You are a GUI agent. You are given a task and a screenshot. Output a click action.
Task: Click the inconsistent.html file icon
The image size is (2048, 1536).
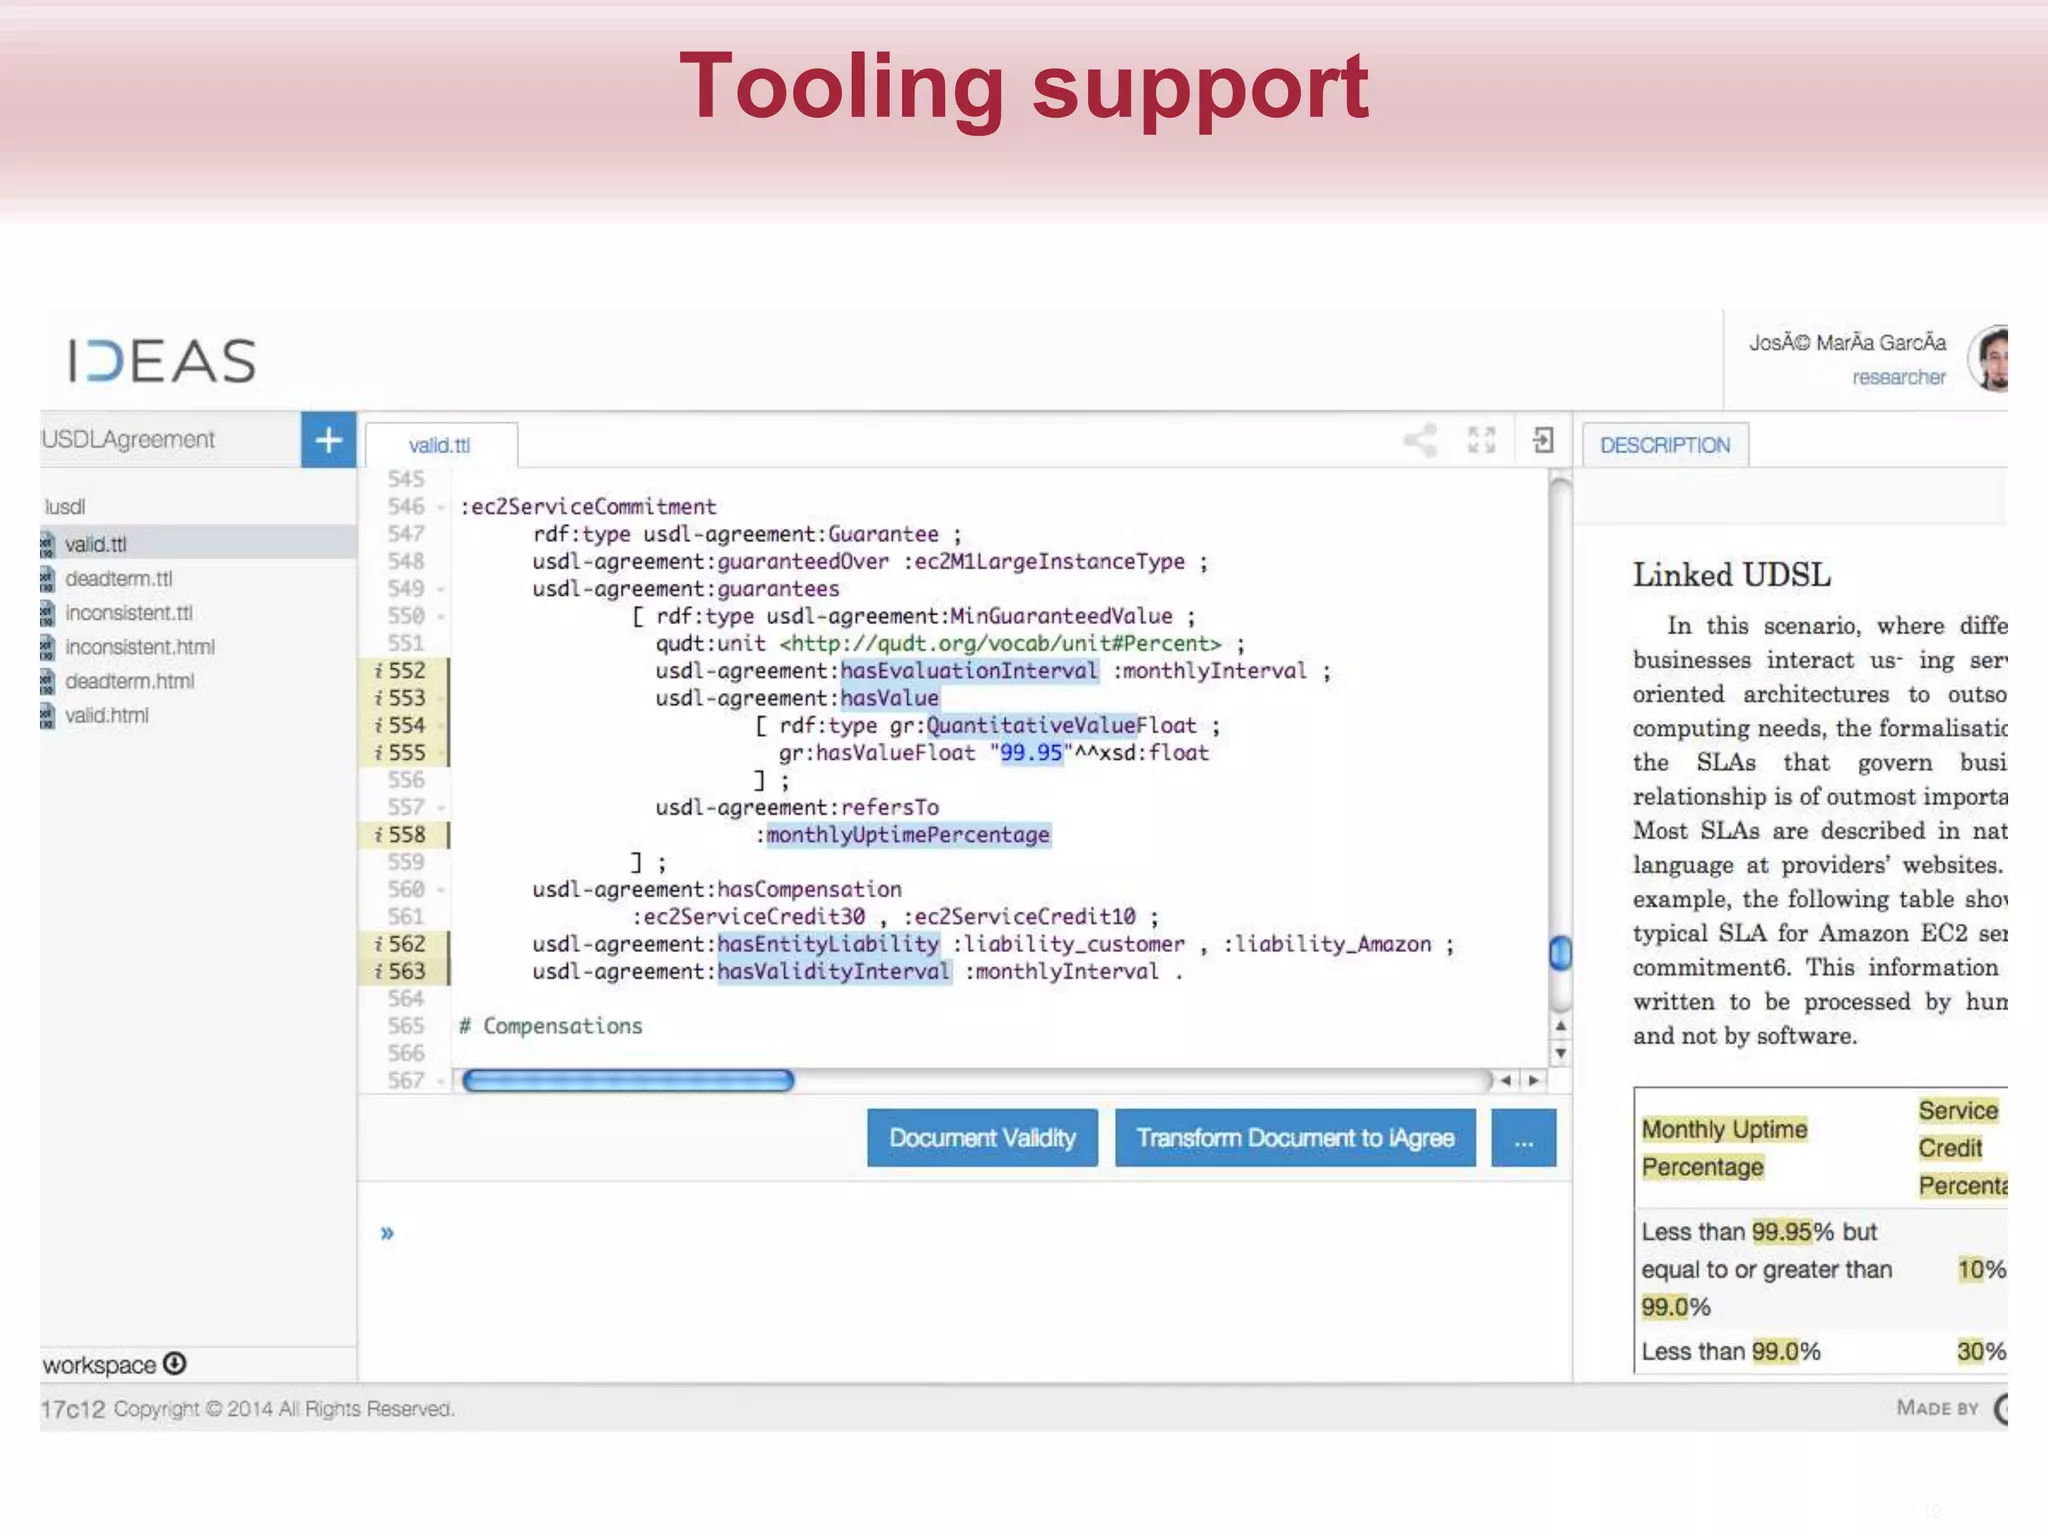point(47,647)
